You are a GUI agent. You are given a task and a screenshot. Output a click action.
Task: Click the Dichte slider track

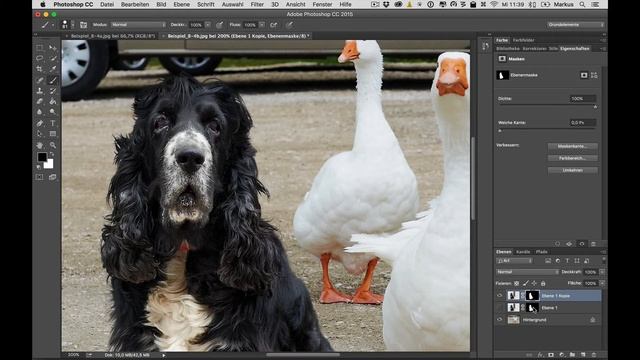[x=547, y=106]
